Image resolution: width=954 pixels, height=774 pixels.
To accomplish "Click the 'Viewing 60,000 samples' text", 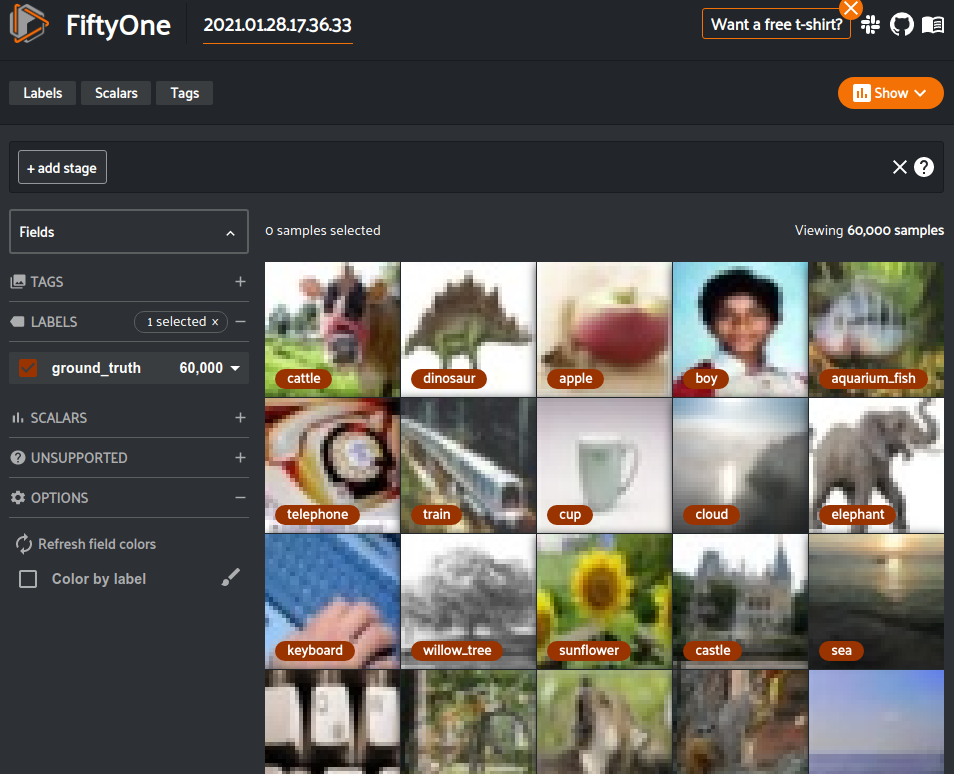I will 869,231.
